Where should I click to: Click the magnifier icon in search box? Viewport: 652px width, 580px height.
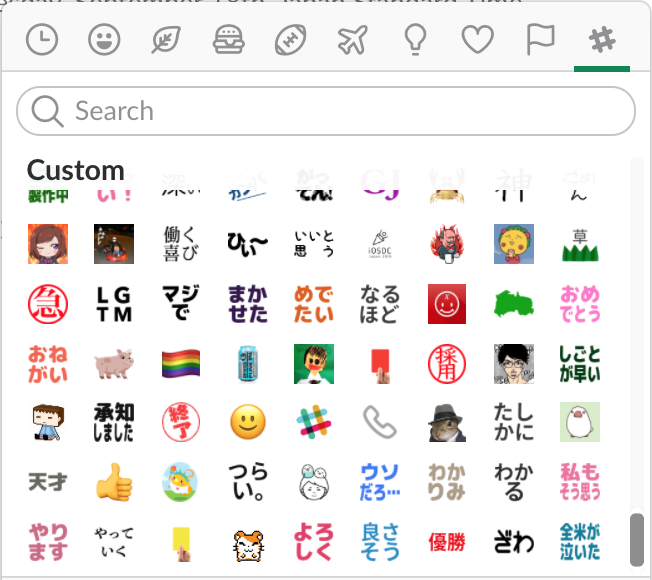[x=47, y=111]
